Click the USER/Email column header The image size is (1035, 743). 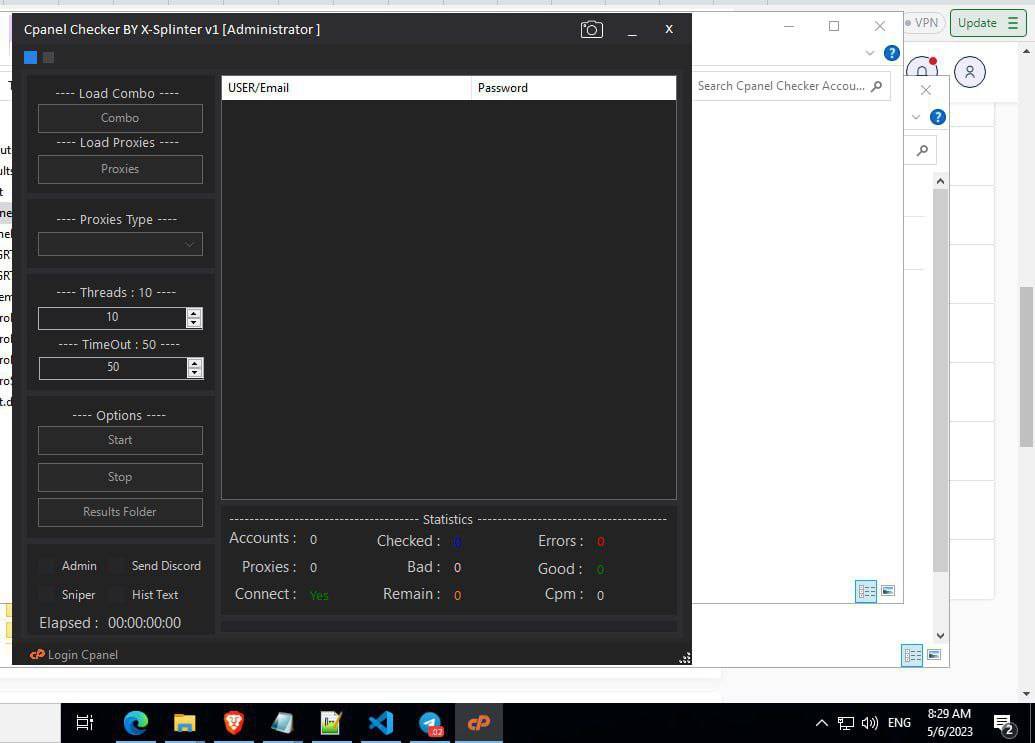(x=346, y=88)
